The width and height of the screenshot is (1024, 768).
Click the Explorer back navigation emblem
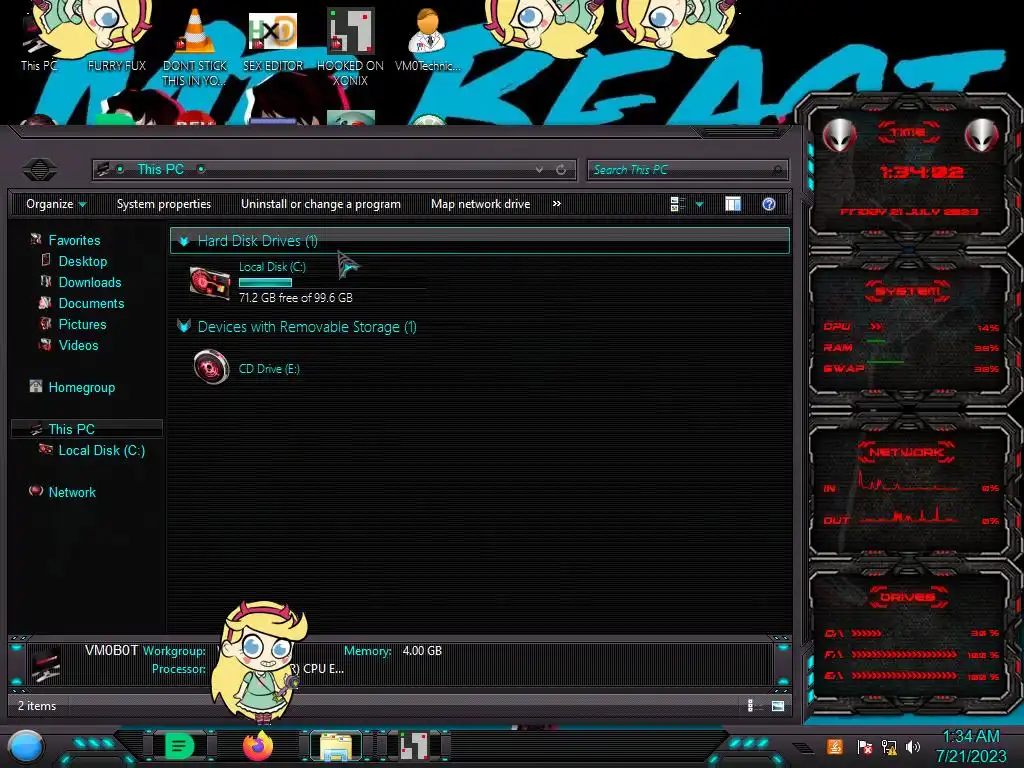coord(39,170)
